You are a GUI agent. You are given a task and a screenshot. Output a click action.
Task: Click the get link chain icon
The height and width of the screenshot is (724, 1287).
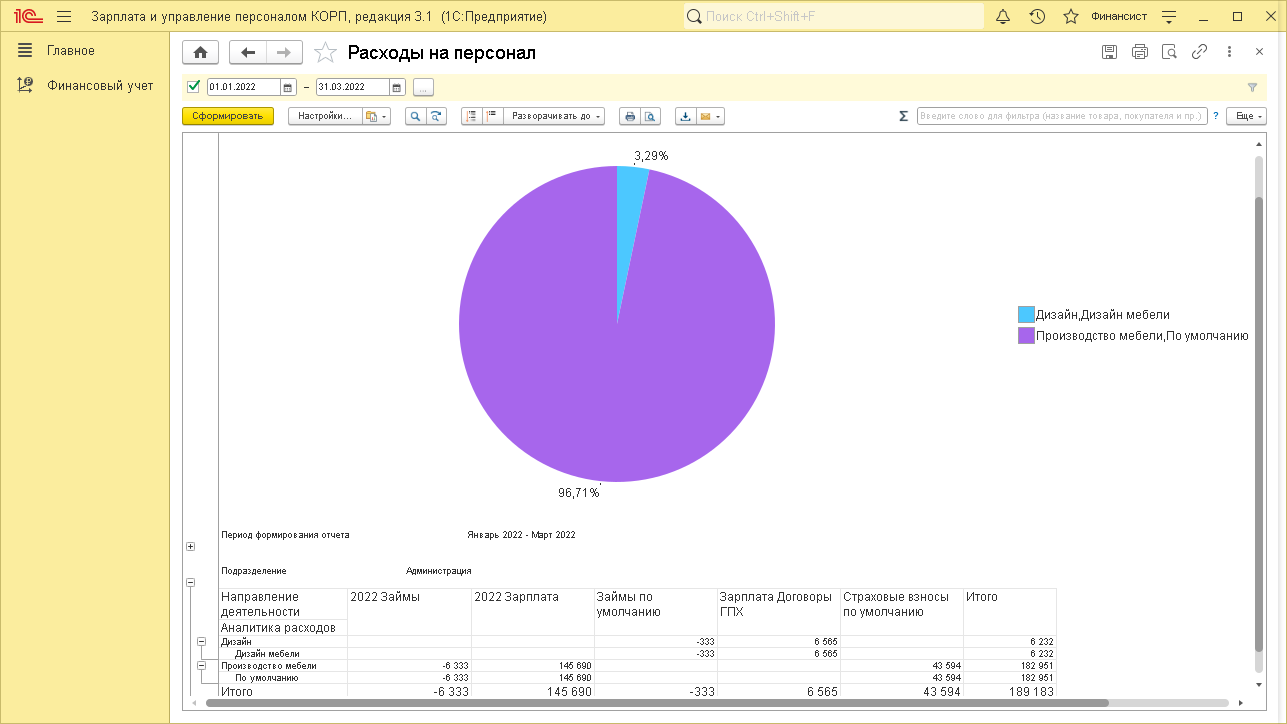pos(1199,52)
